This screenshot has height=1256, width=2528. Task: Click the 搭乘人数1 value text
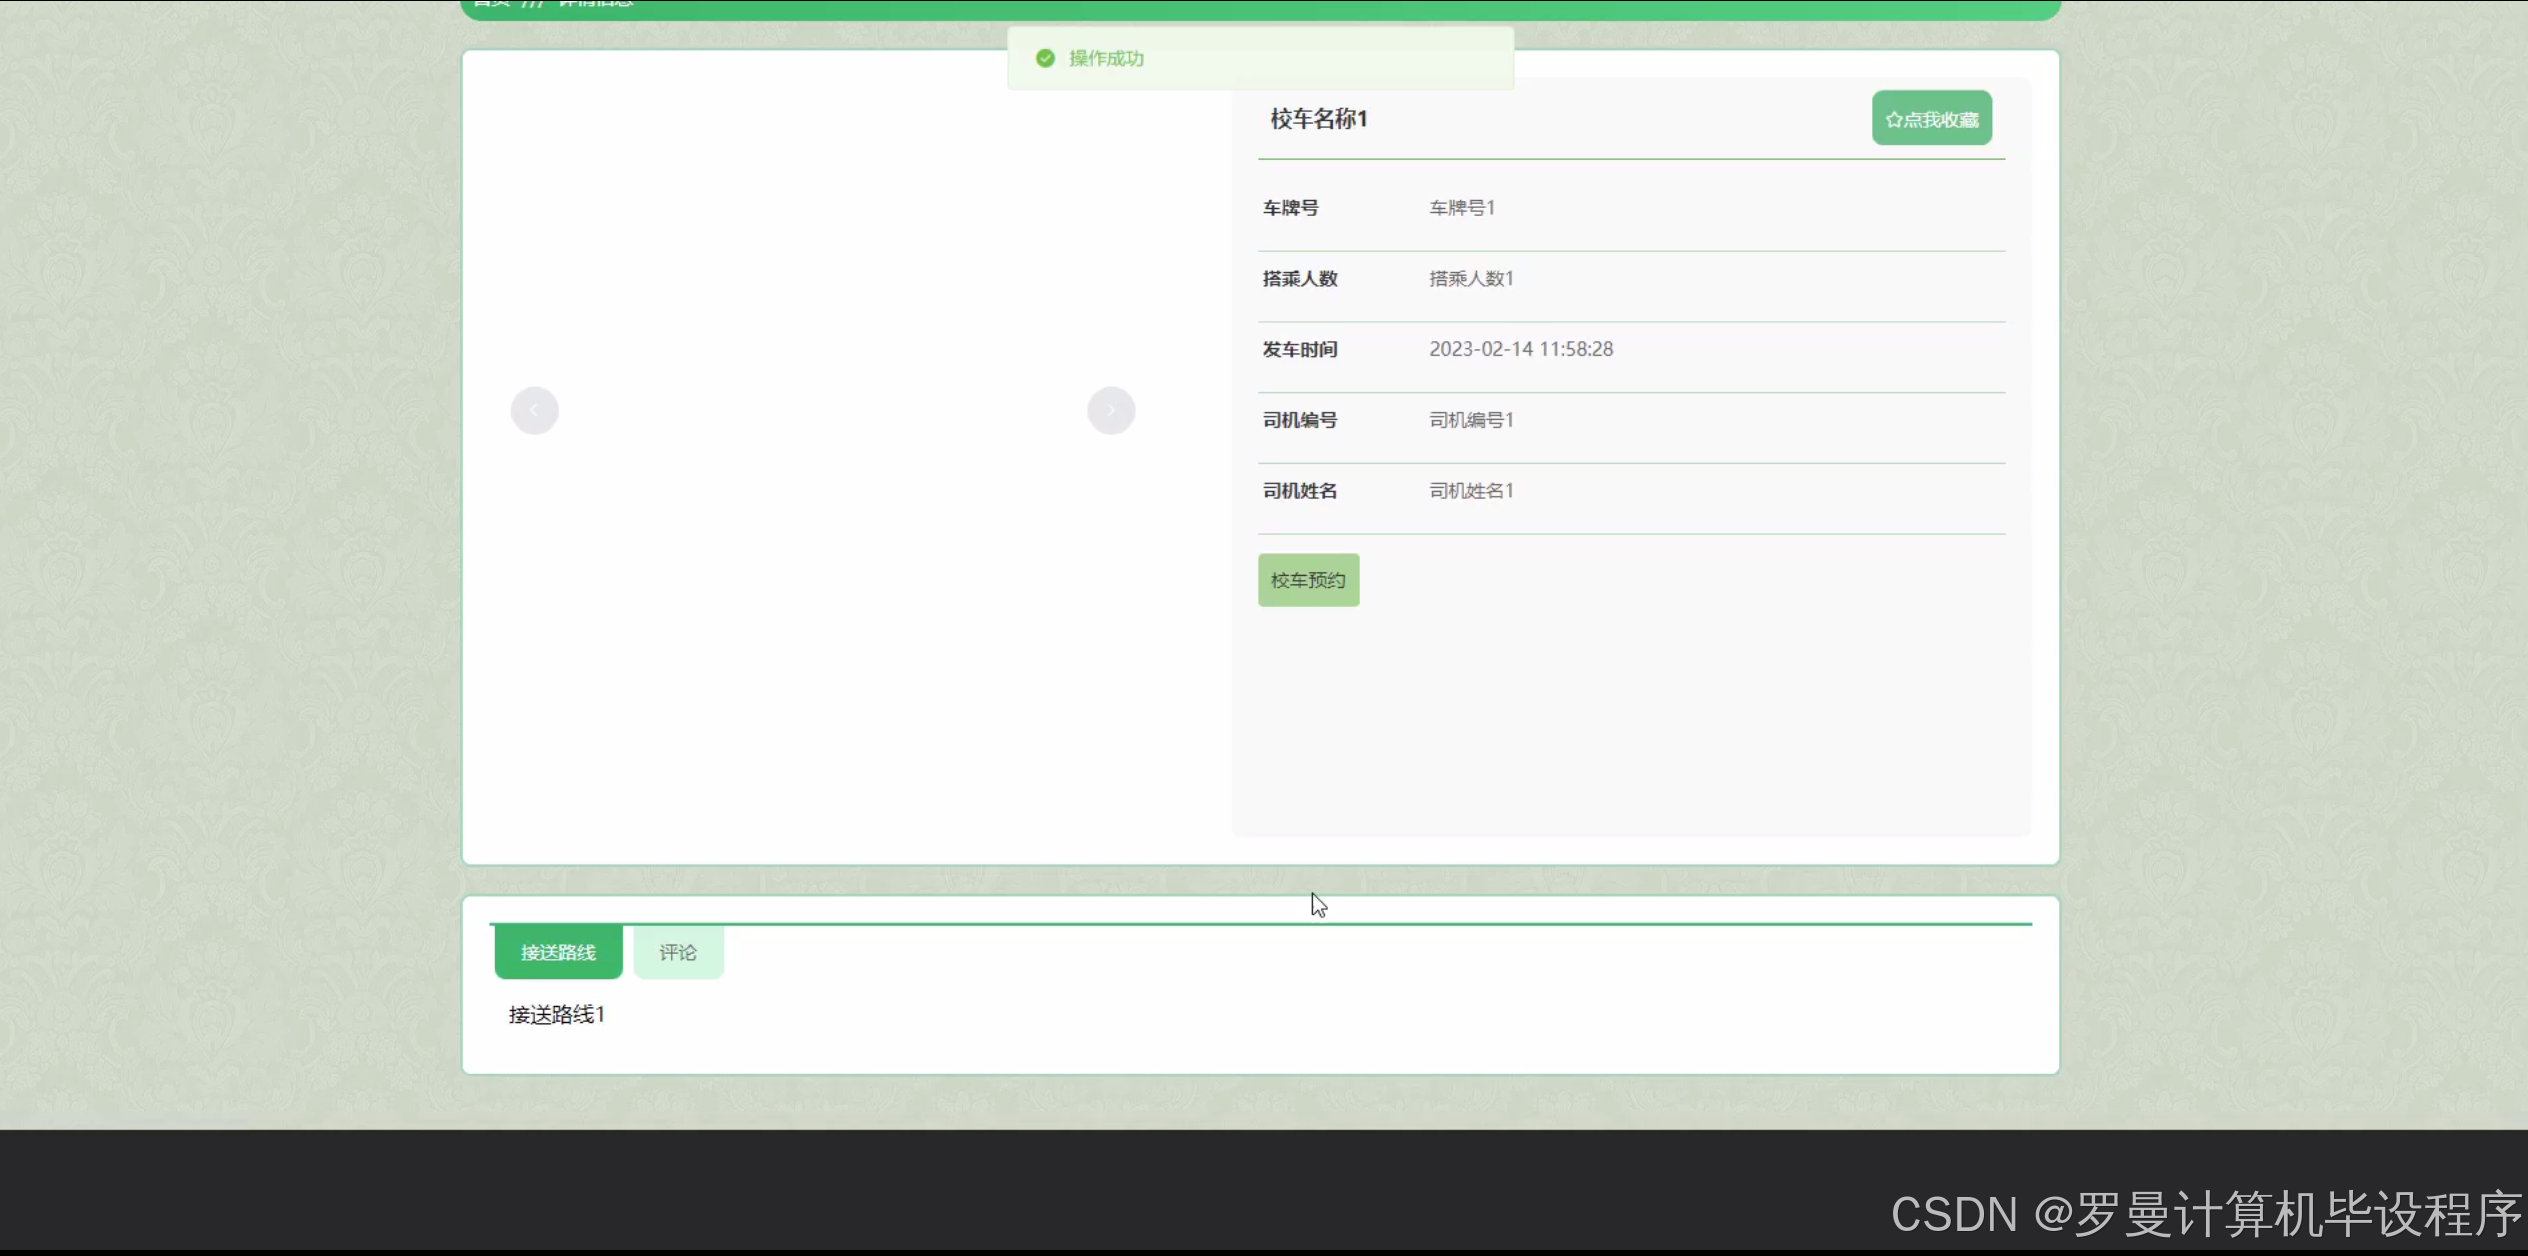(x=1471, y=279)
